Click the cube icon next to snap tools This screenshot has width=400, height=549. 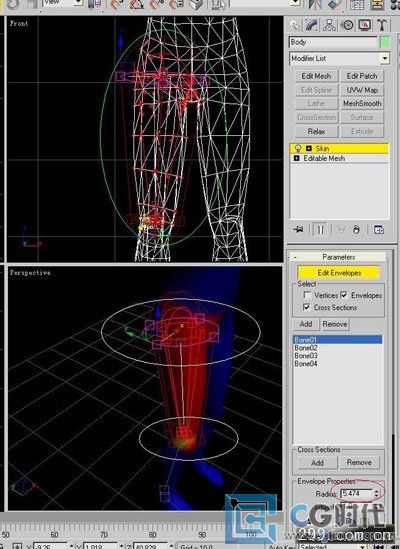[196, 5]
